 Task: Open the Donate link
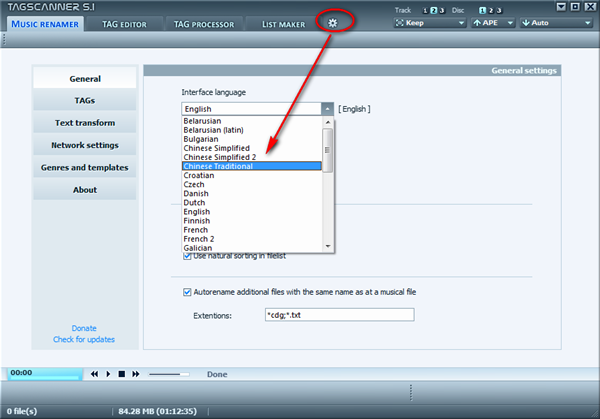tap(84, 328)
